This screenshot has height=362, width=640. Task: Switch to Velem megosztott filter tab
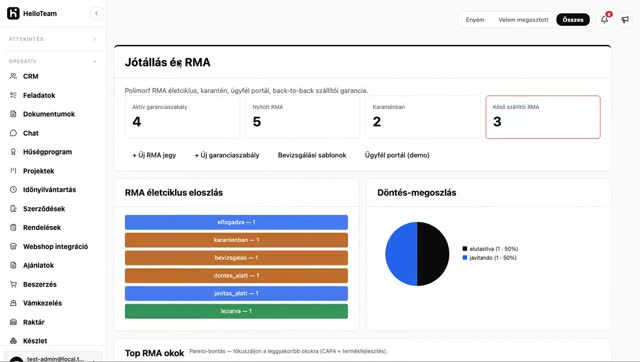523,20
